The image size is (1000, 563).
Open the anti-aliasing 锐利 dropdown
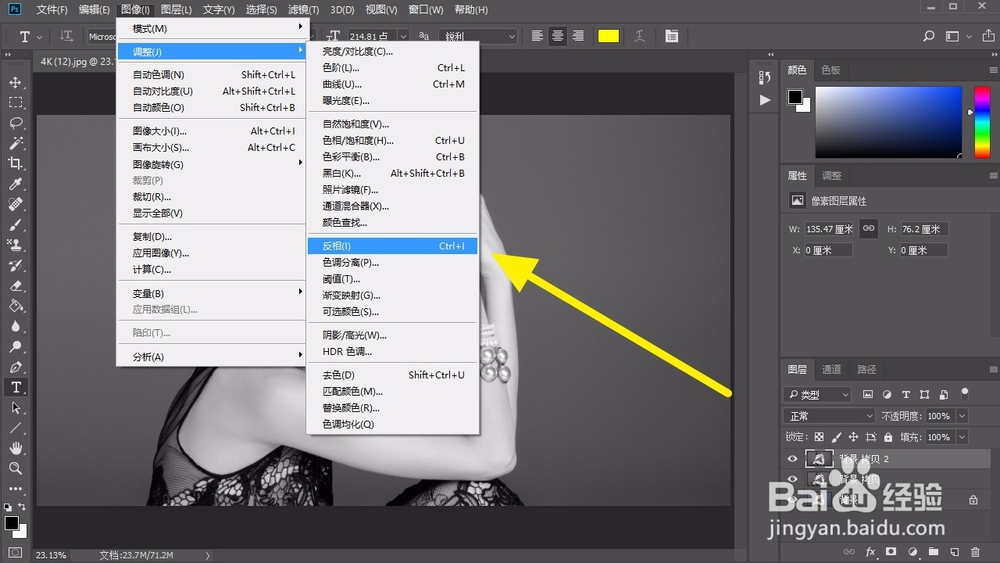pos(478,36)
